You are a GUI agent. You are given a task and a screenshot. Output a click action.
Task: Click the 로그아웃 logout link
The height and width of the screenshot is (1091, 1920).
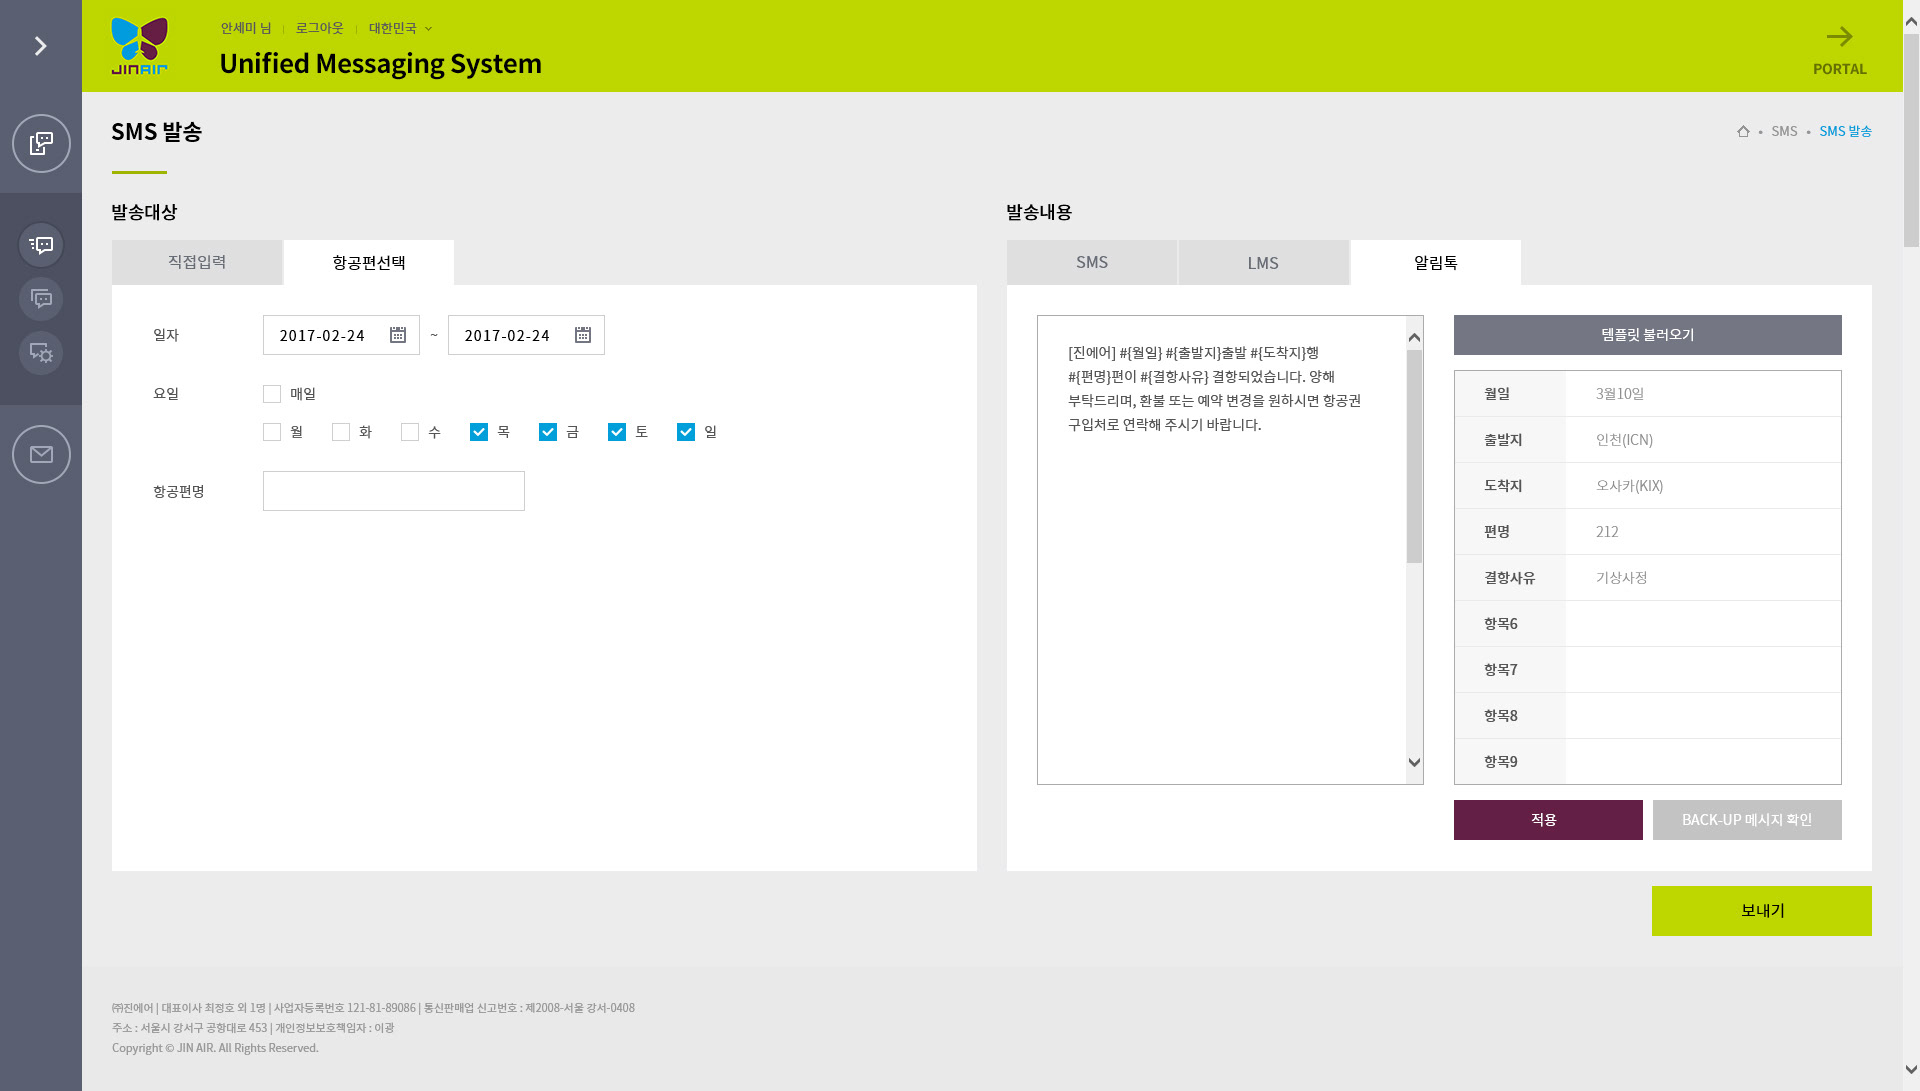point(319,28)
